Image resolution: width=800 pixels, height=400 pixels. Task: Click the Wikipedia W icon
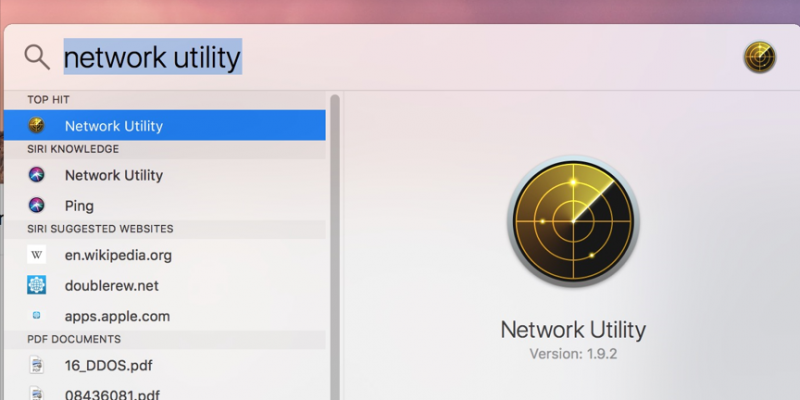(36, 255)
